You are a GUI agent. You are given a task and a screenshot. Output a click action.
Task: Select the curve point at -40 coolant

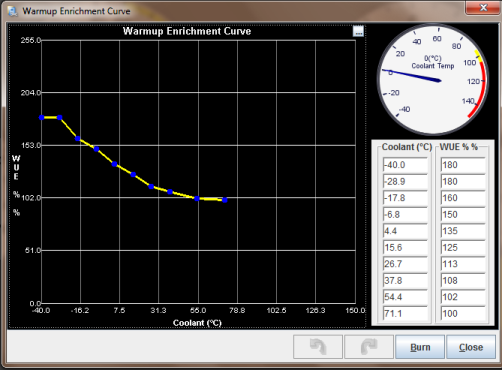tap(42, 118)
